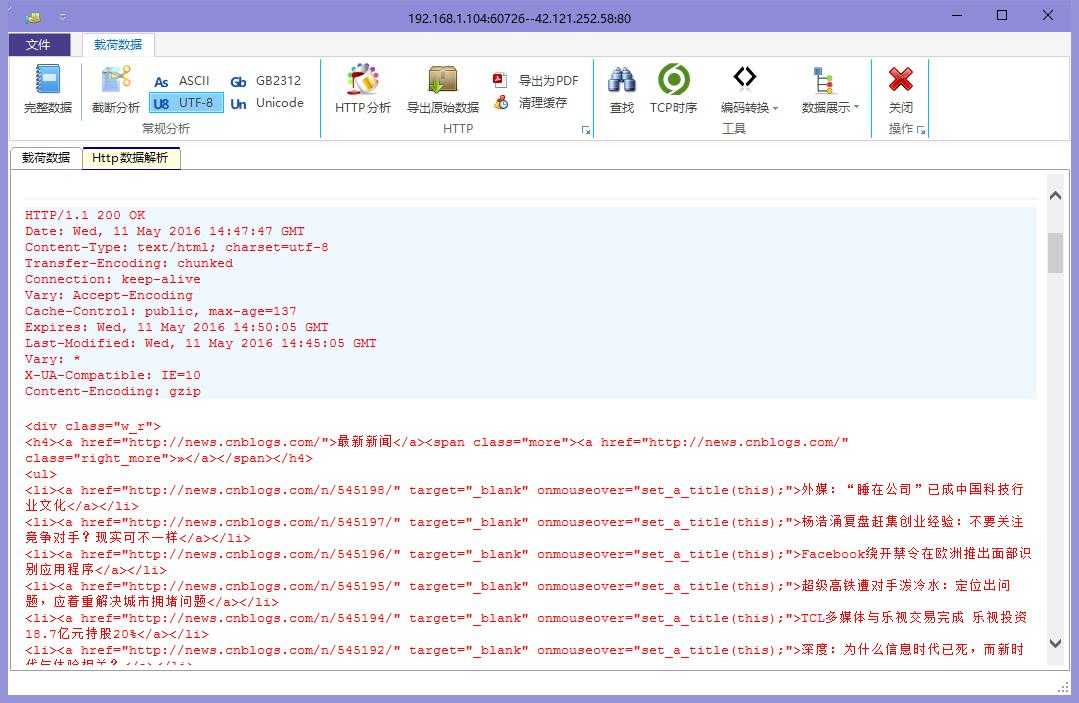The width and height of the screenshot is (1079, 703).
Task: Click the '<div class="w_r">' line
Action: click(x=93, y=426)
